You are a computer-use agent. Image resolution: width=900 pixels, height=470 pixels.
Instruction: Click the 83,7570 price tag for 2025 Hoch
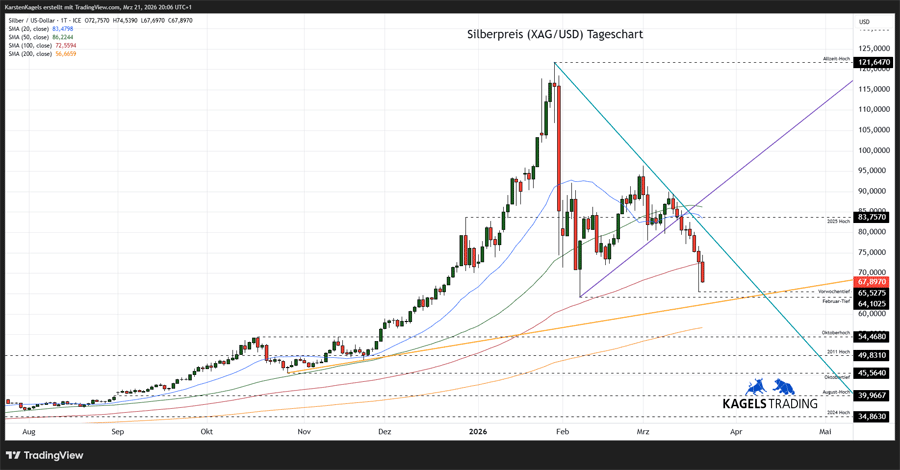point(873,217)
